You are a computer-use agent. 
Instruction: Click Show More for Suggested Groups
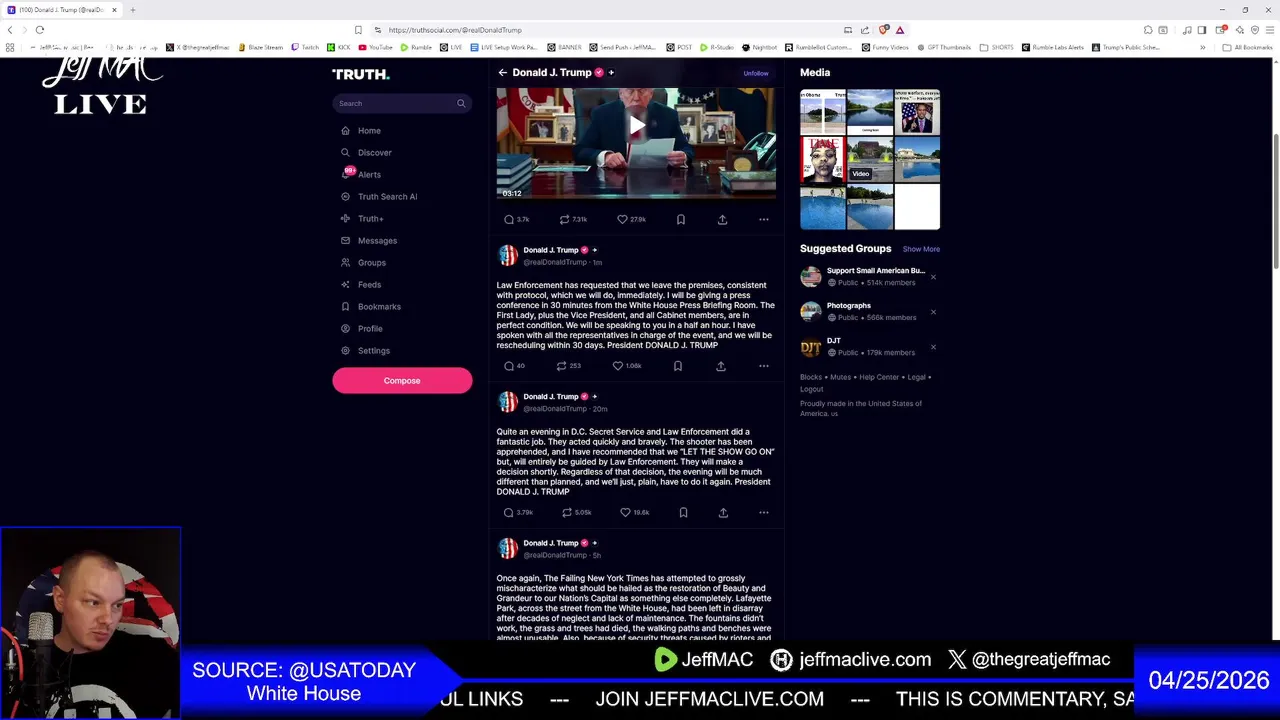(x=921, y=249)
